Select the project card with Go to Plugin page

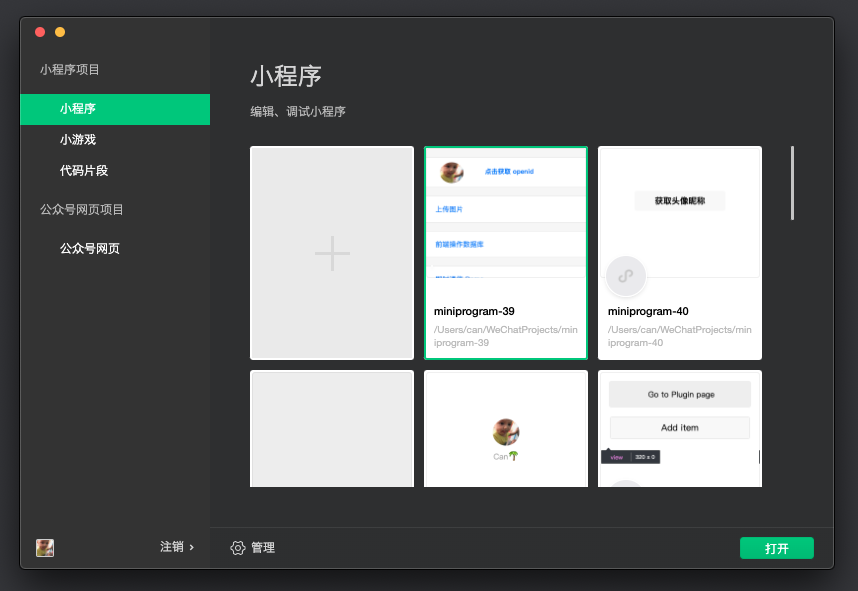click(x=680, y=429)
